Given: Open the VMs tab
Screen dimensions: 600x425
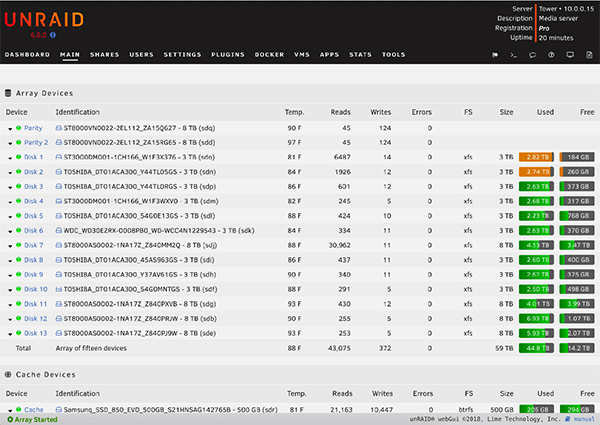Looking at the screenshot, I should [x=302, y=54].
